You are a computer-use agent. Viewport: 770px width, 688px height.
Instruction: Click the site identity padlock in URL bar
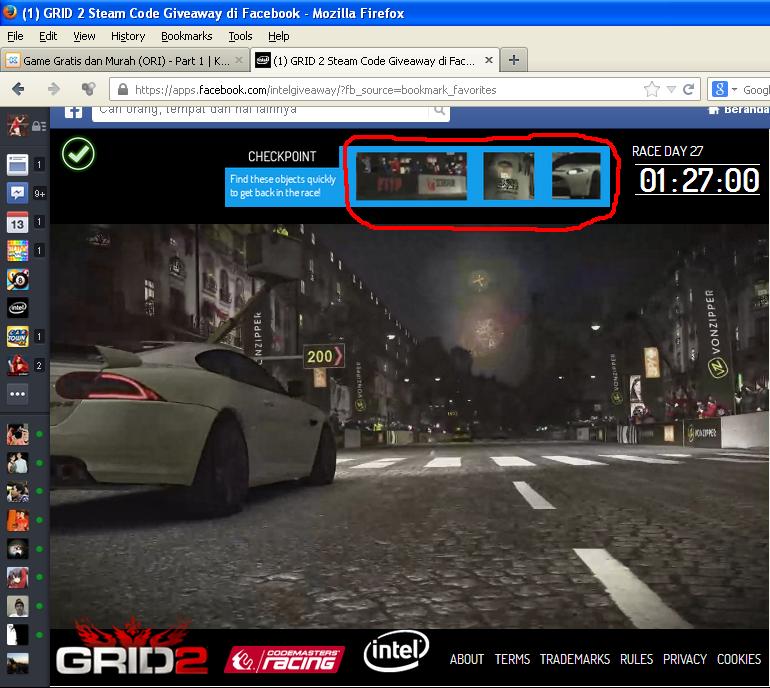click(123, 89)
